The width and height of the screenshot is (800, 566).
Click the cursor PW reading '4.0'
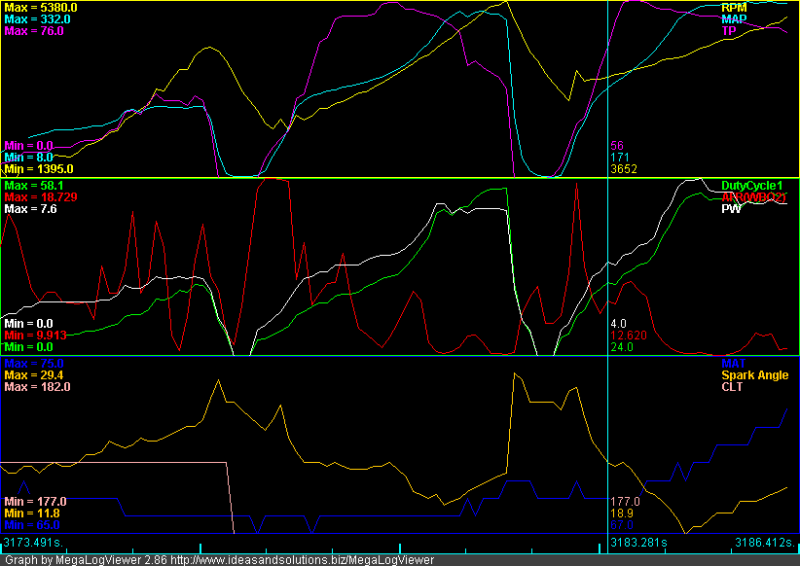[619, 324]
